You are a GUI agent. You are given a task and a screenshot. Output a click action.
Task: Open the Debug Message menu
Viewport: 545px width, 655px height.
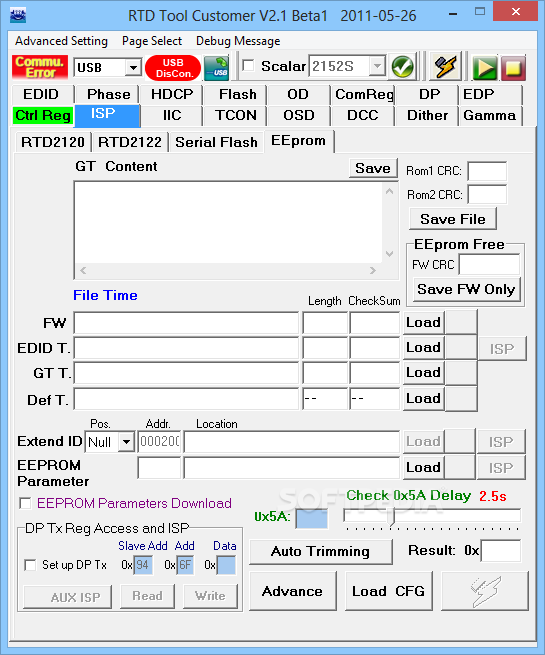point(238,41)
